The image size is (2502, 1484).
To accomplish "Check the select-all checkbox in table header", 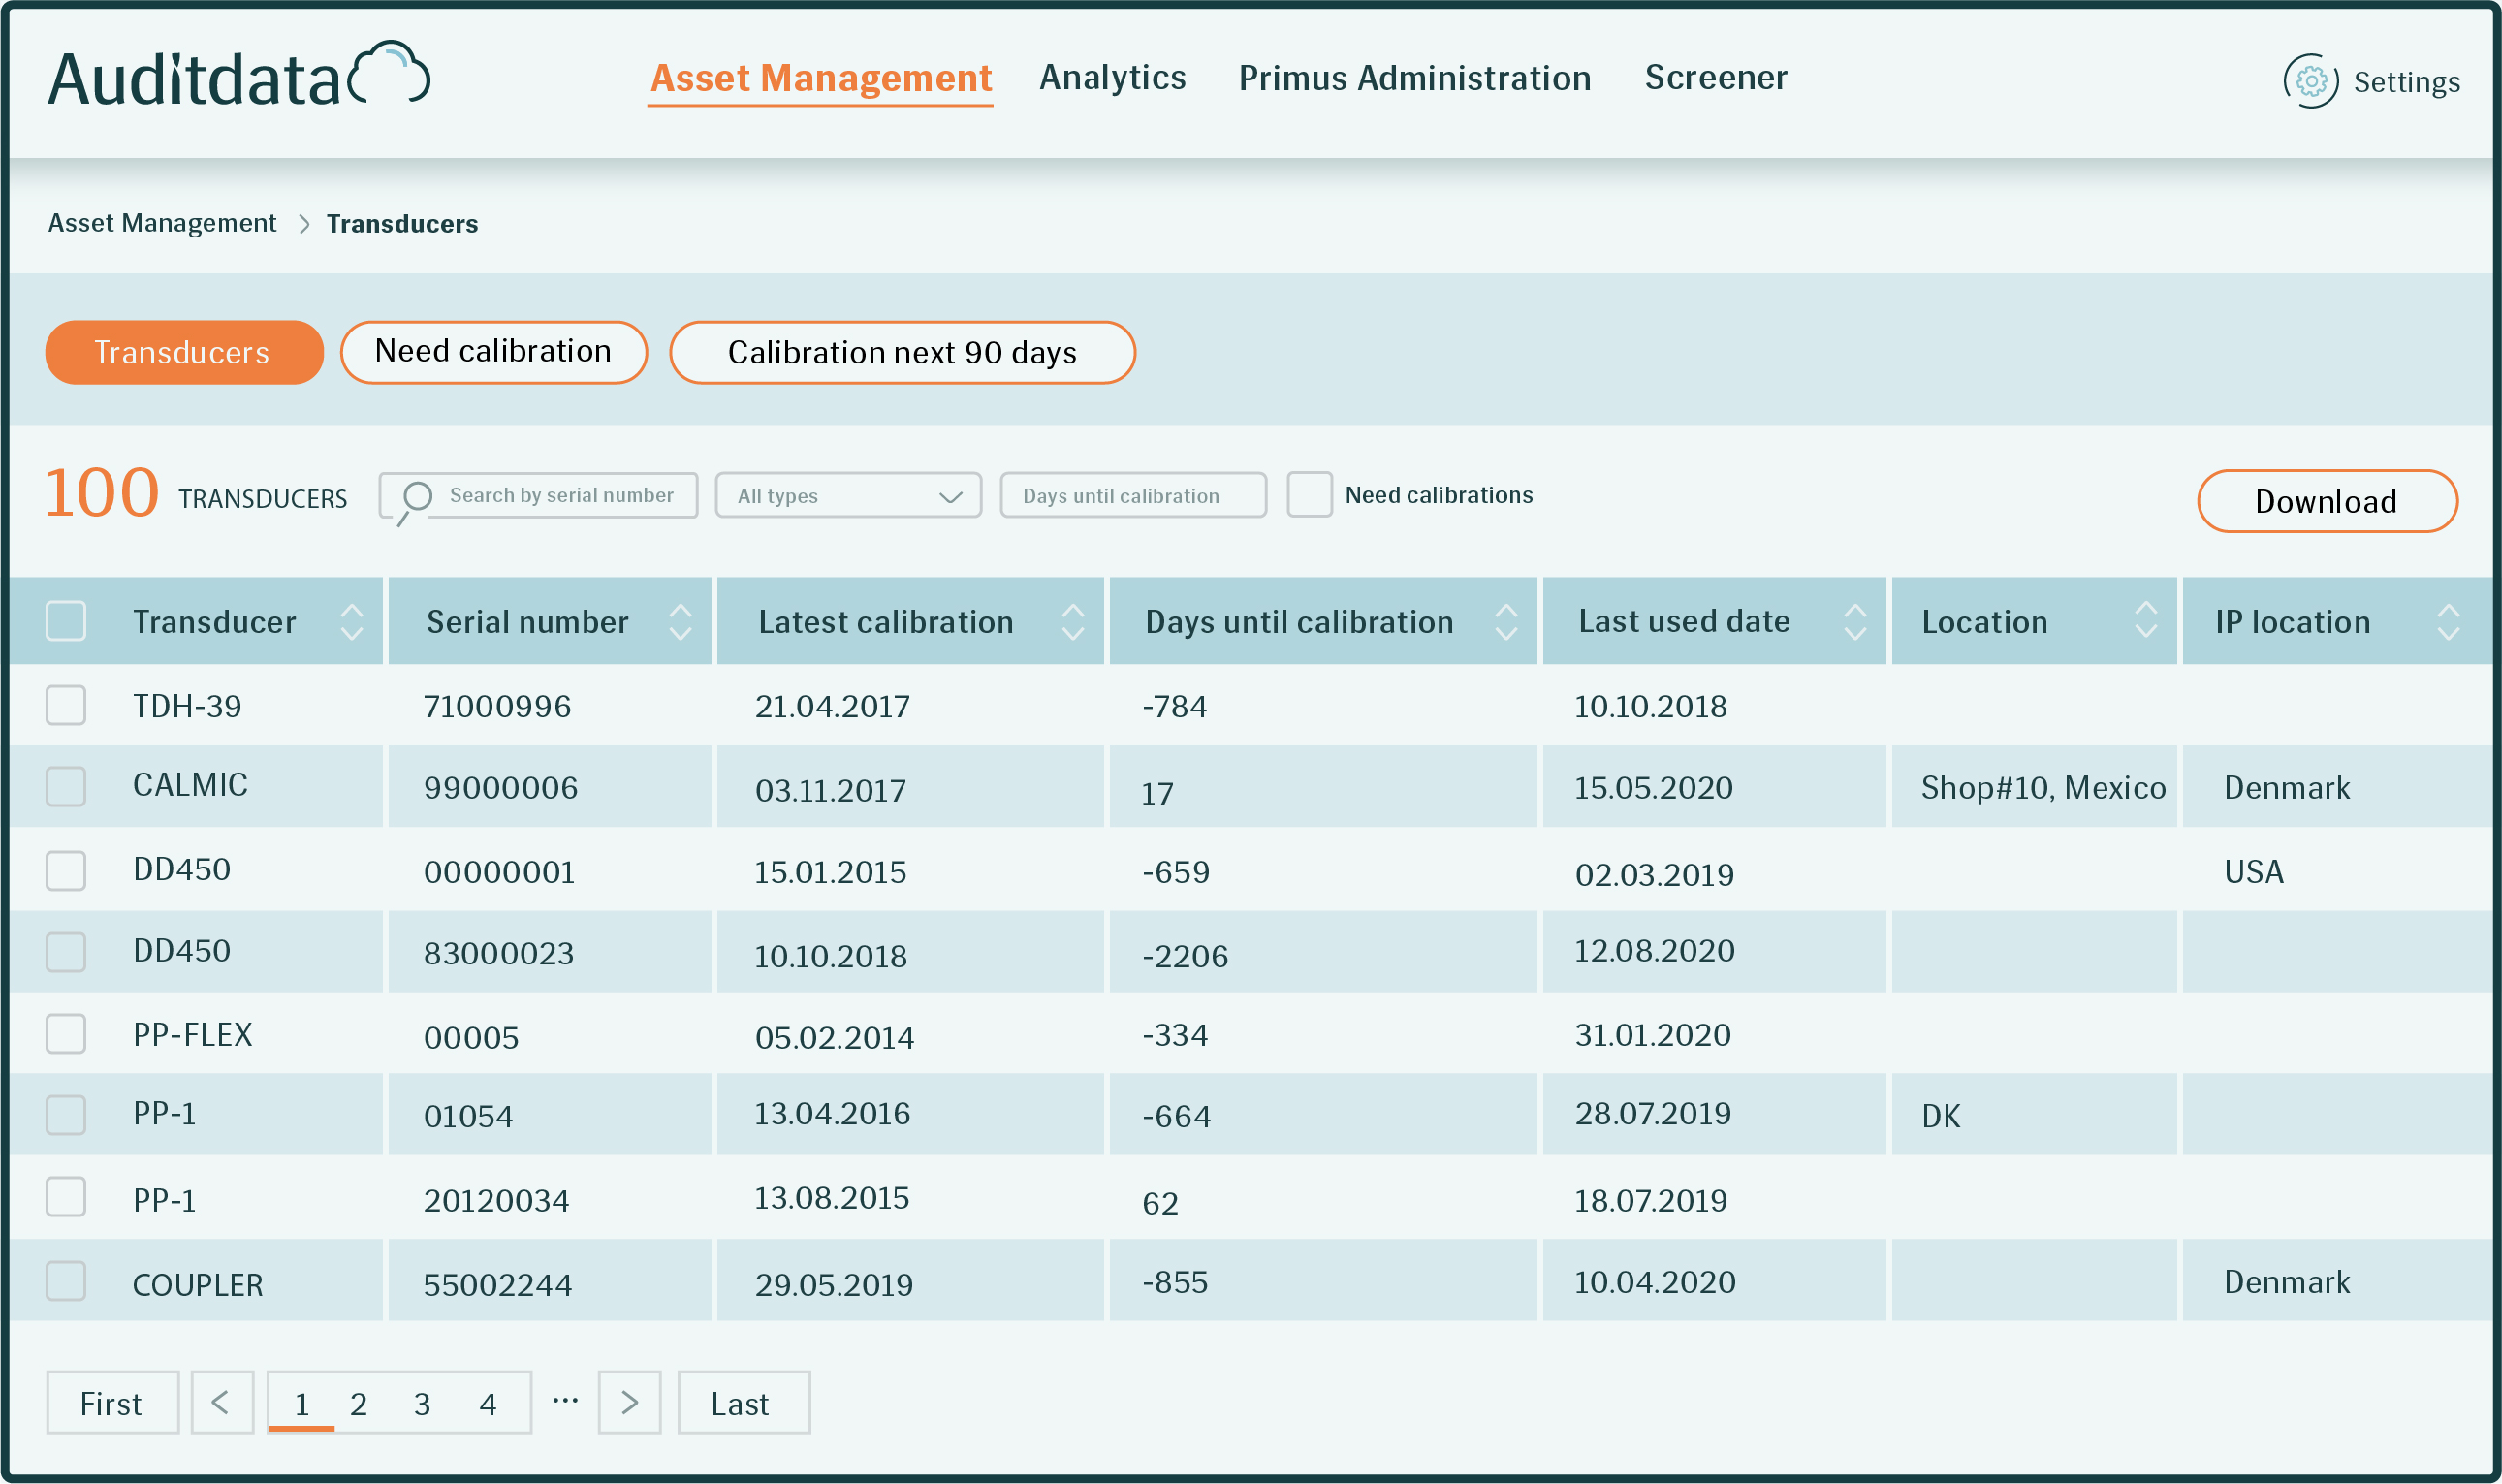I will [65, 621].
